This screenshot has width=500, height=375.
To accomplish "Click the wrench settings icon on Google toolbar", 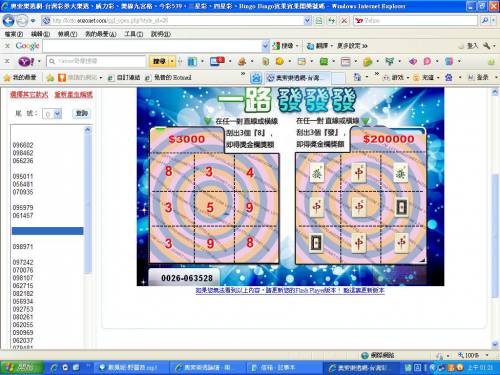I will (x=487, y=46).
